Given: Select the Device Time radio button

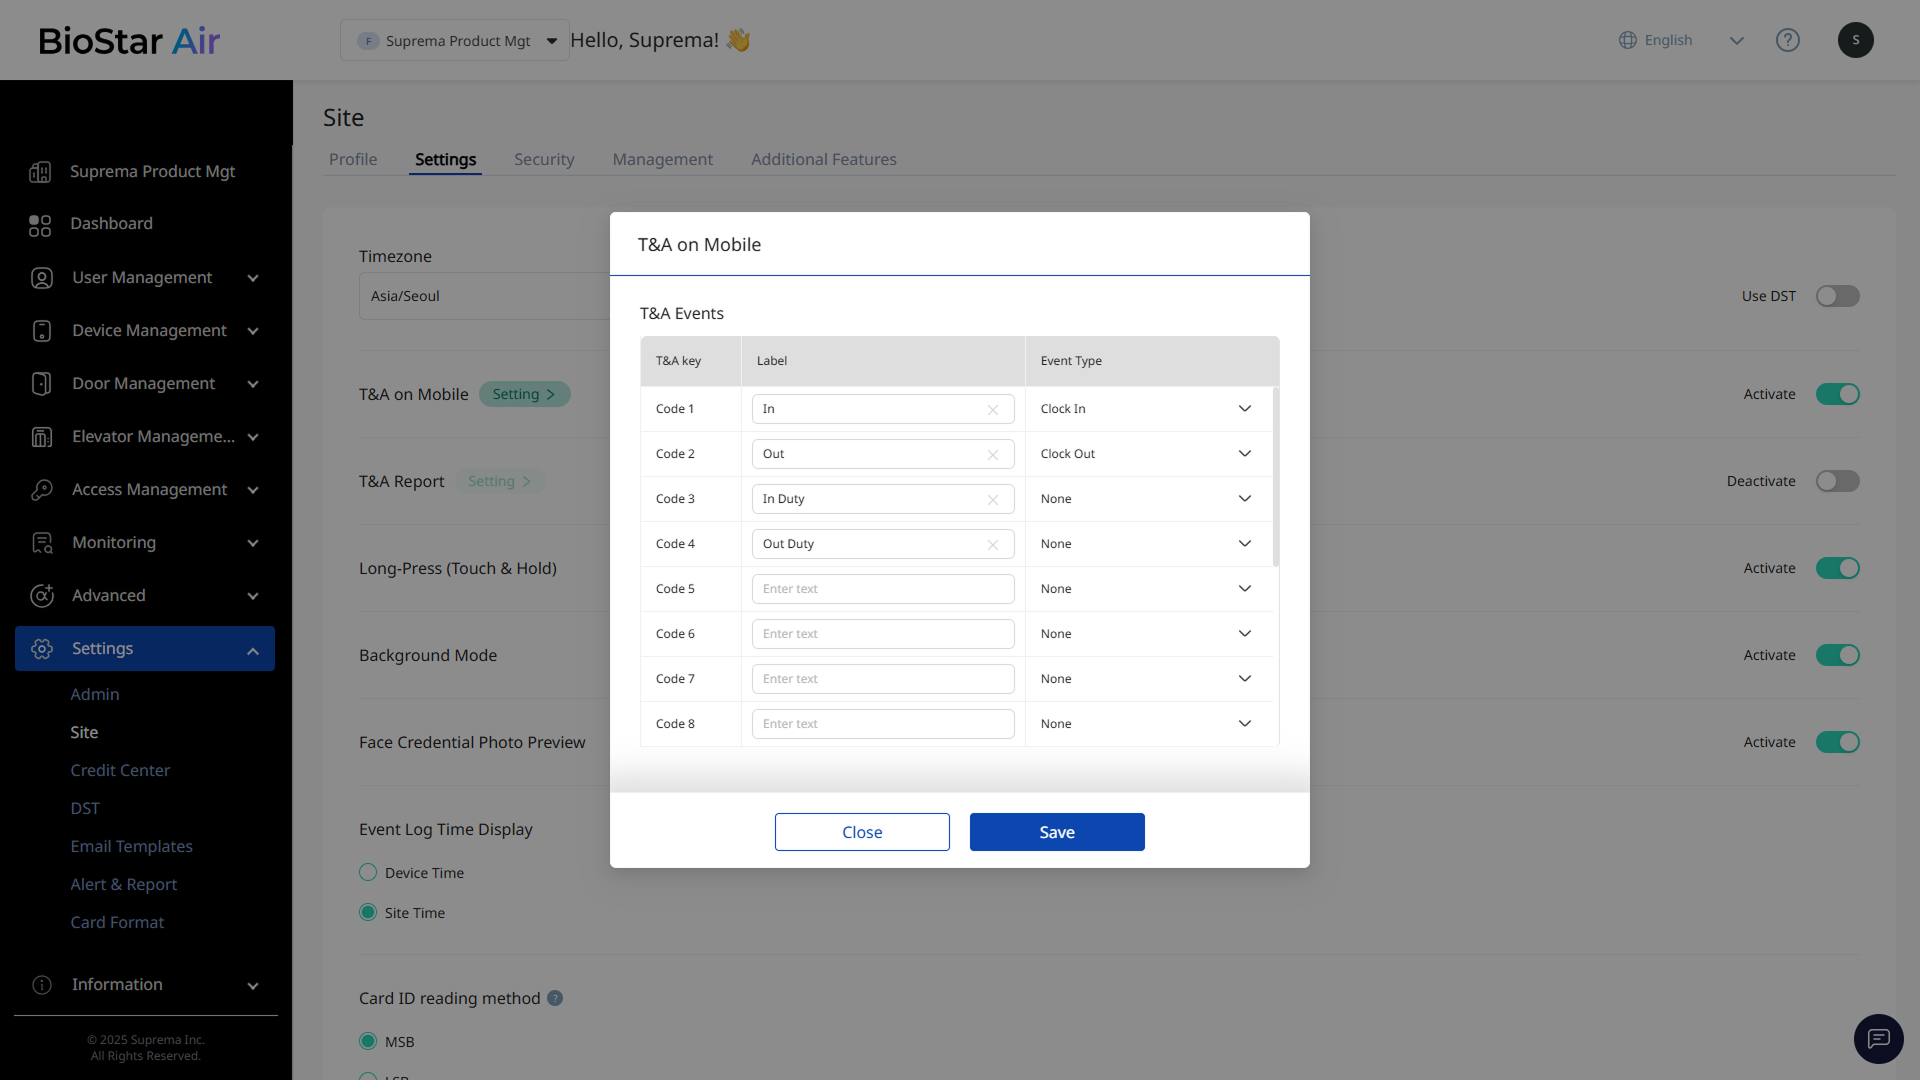Looking at the screenshot, I should [x=368, y=872].
